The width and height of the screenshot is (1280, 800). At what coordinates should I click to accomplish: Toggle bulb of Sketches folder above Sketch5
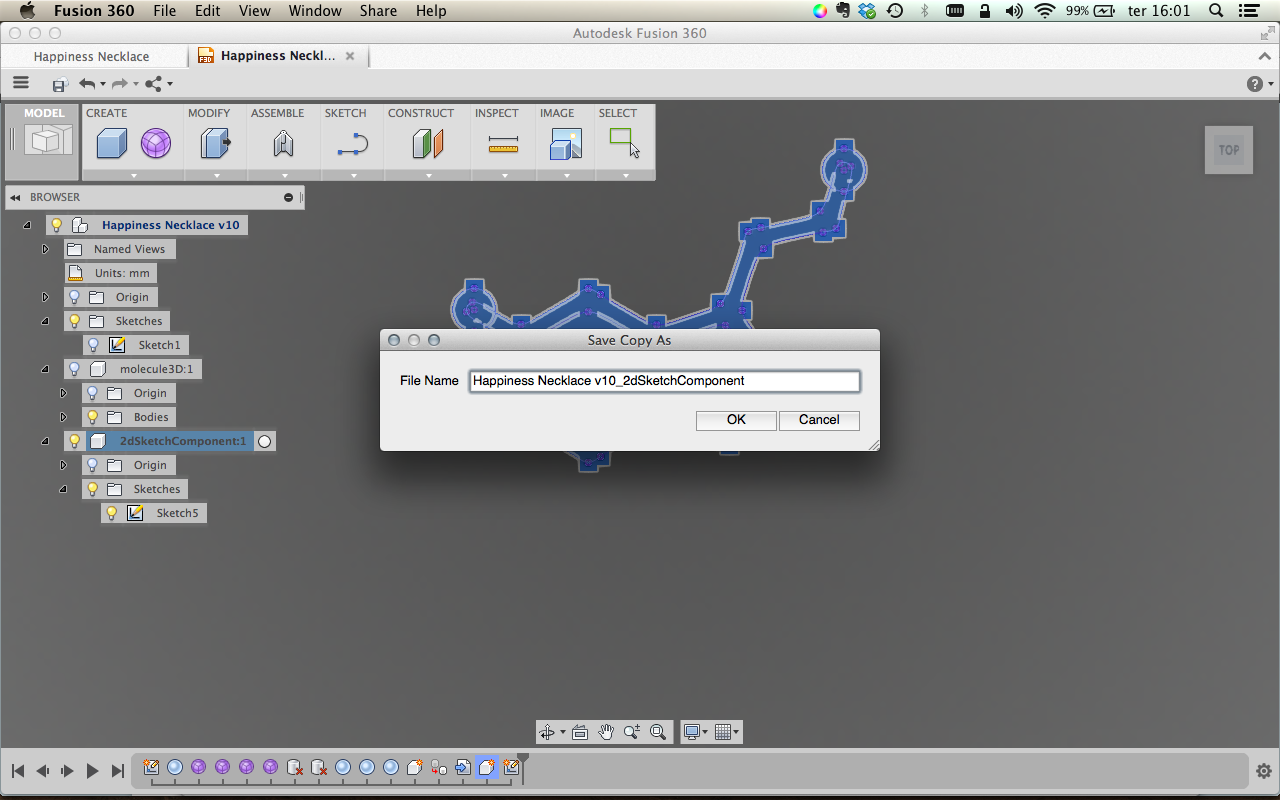pos(93,489)
